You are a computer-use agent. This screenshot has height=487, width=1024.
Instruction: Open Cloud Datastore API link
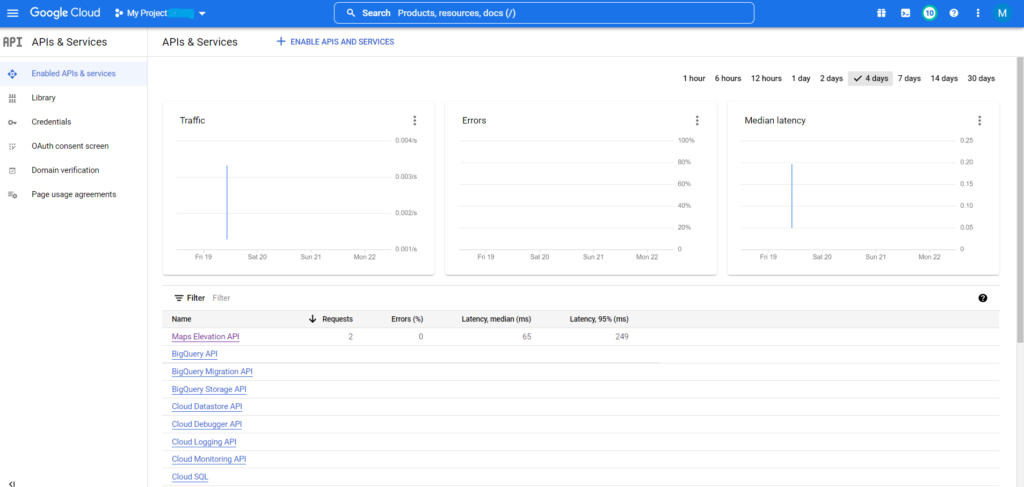coord(207,407)
